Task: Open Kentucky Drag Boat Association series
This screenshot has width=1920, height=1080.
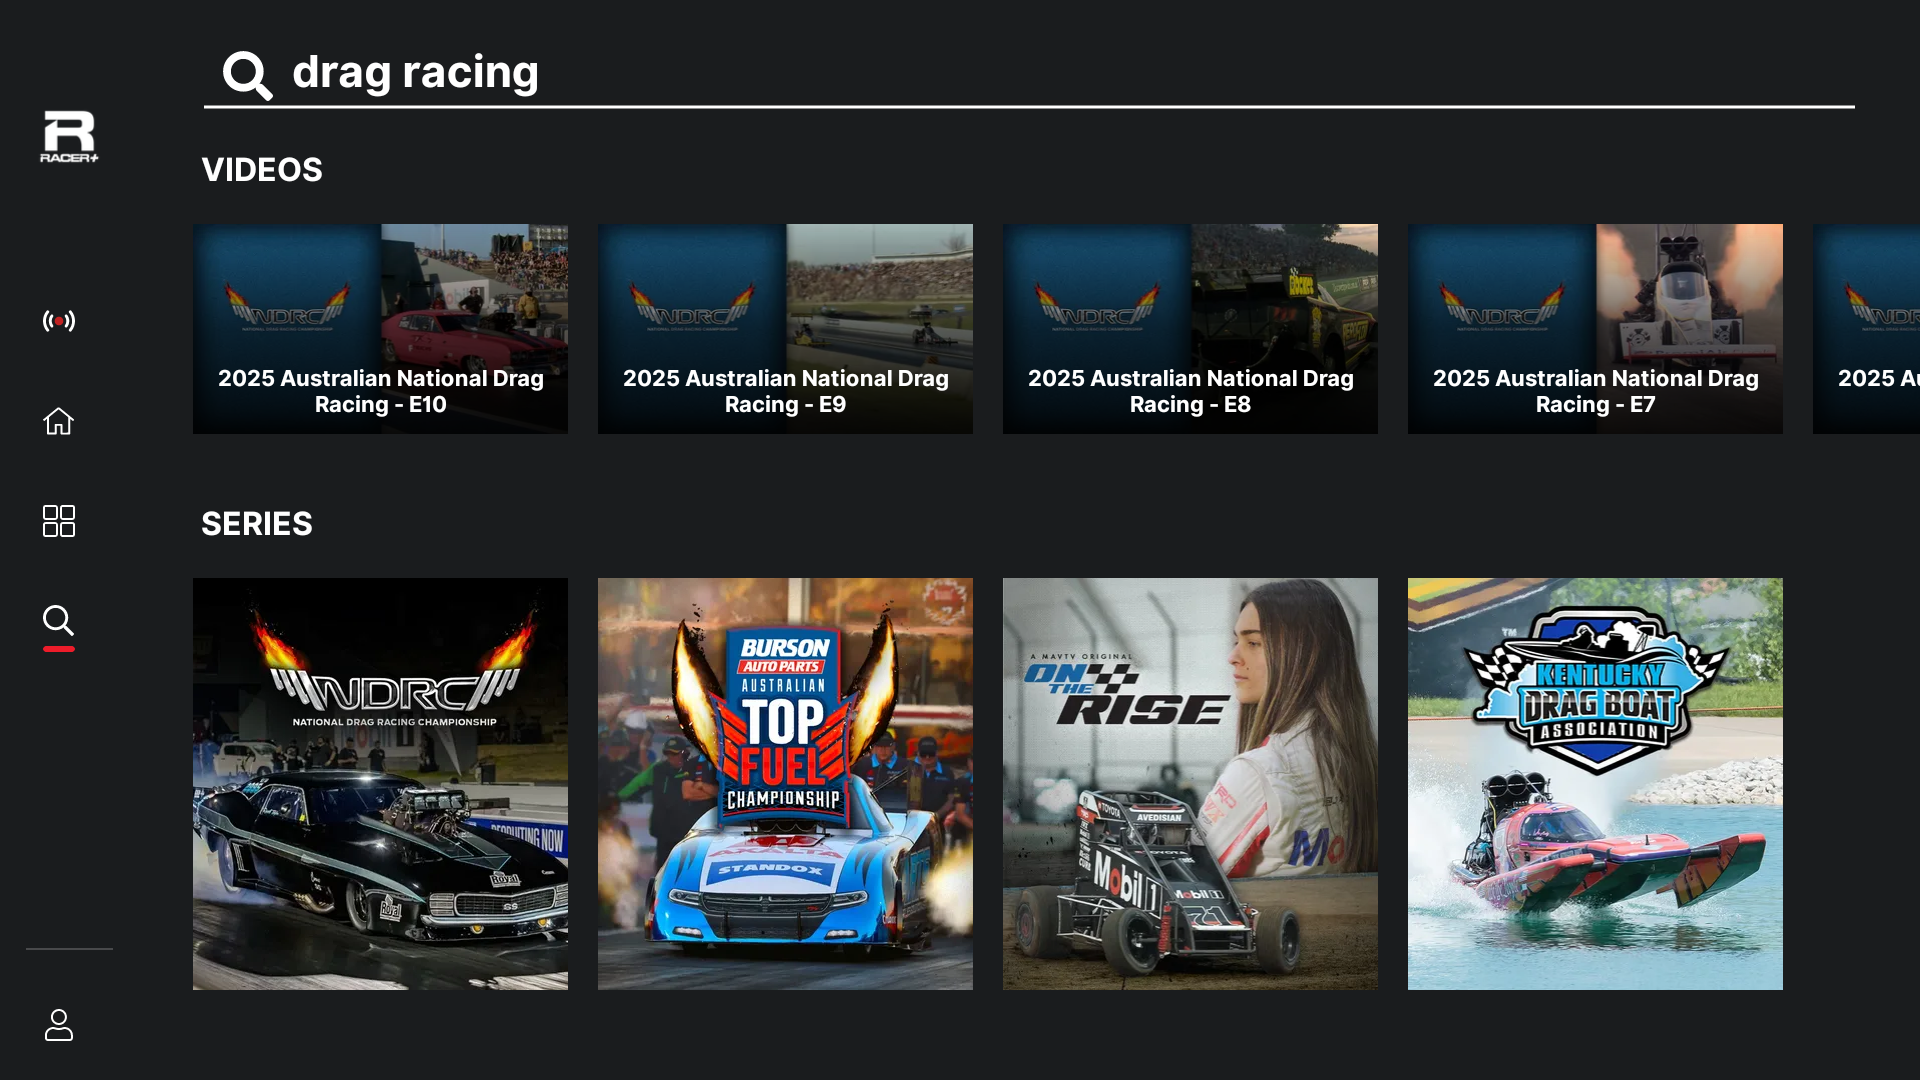Action: (x=1595, y=784)
